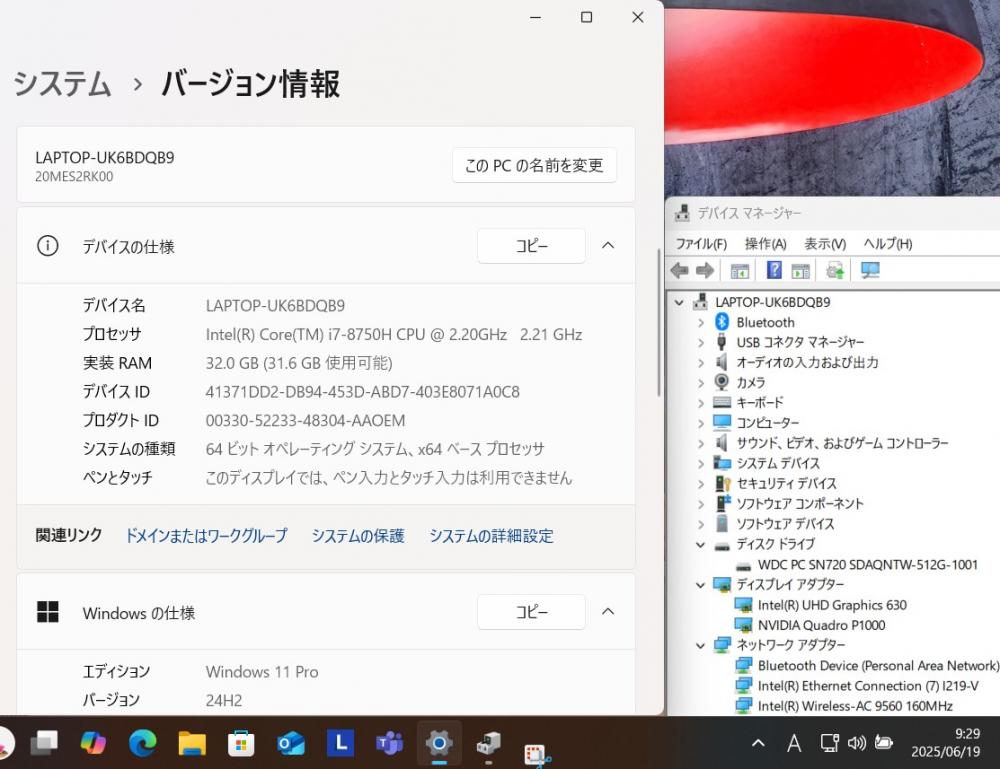The height and width of the screenshot is (769, 1000).
Task: Select the ソフトウェア コンポーネント category
Action: pos(800,504)
